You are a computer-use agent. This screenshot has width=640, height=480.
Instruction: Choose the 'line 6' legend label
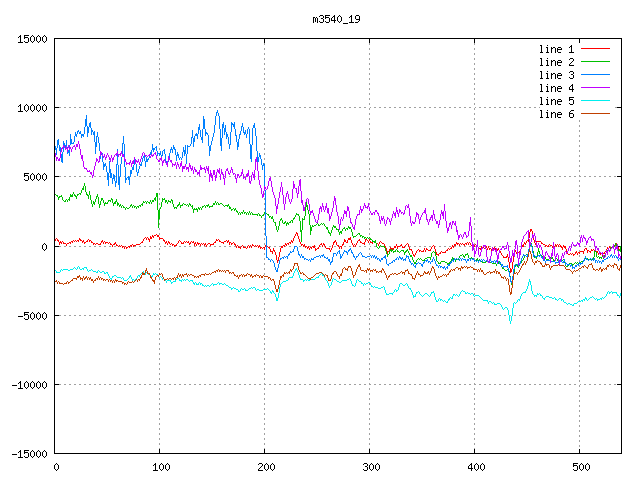coord(556,114)
